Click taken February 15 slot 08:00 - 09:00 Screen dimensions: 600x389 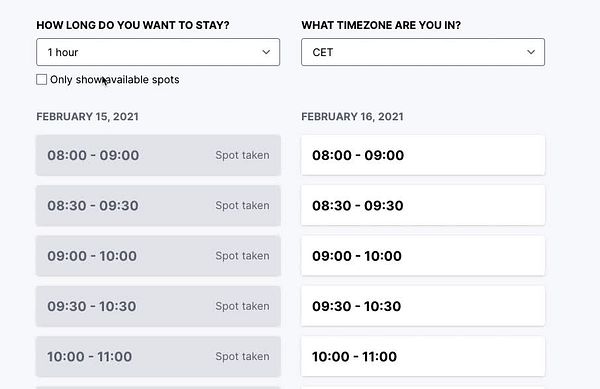(x=158, y=155)
